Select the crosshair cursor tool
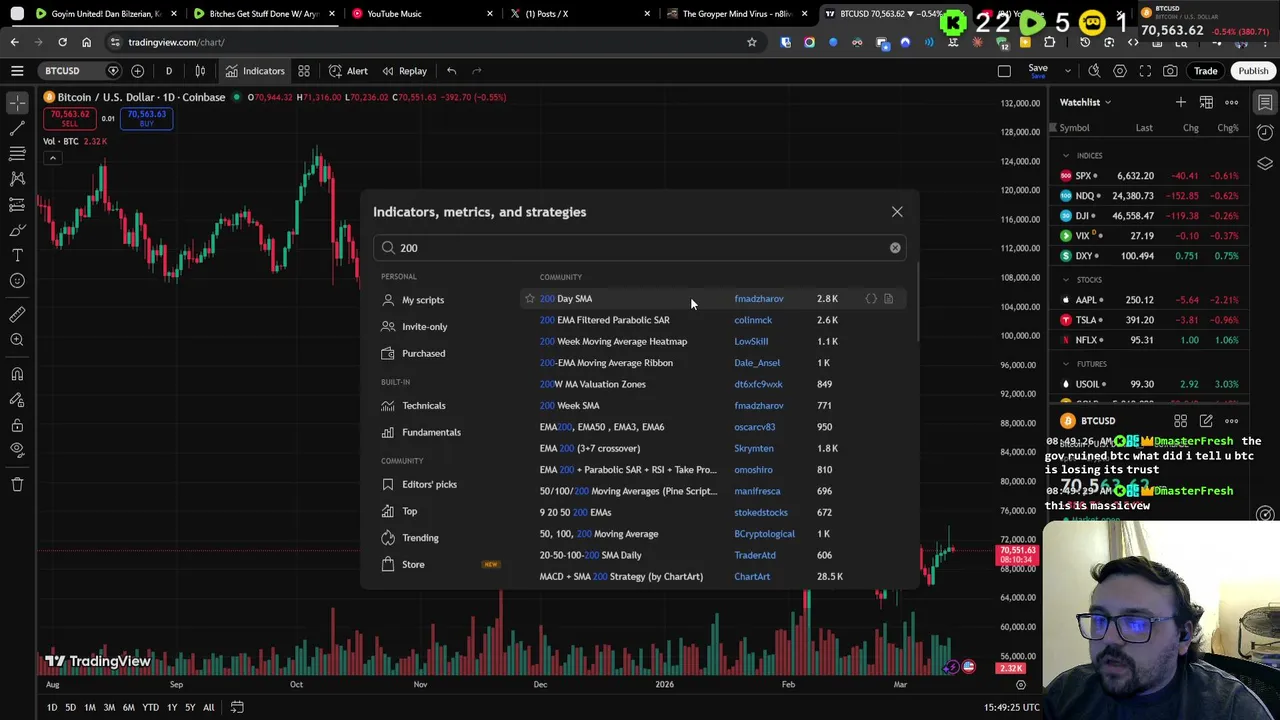The width and height of the screenshot is (1280, 720). (17, 102)
